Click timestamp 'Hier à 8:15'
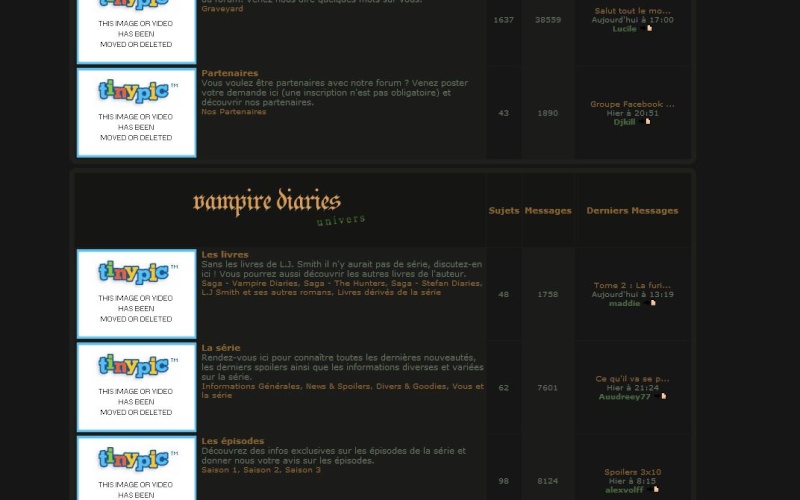 [x=632, y=481]
